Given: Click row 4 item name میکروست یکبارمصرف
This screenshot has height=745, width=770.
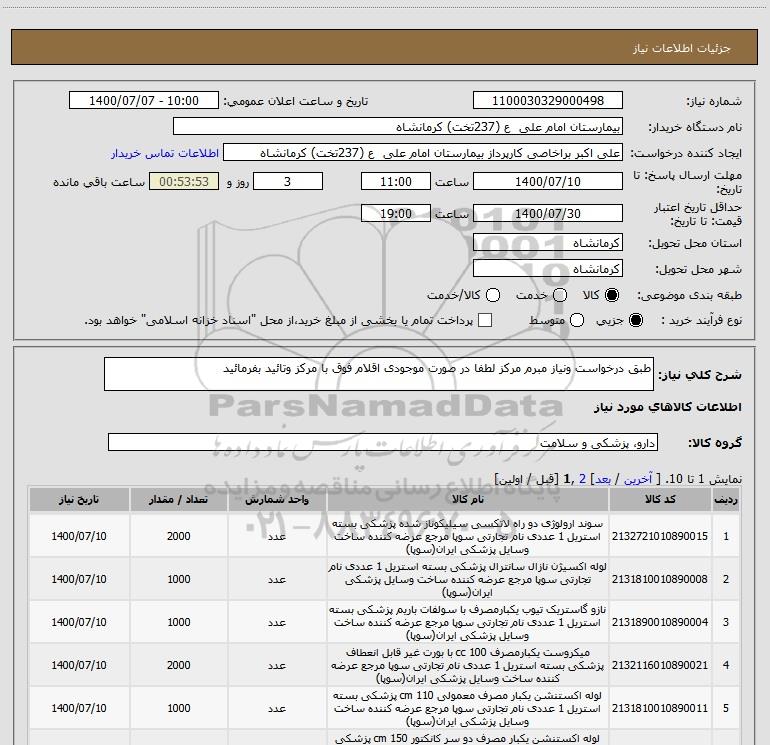Looking at the screenshot, I should coord(468,665).
